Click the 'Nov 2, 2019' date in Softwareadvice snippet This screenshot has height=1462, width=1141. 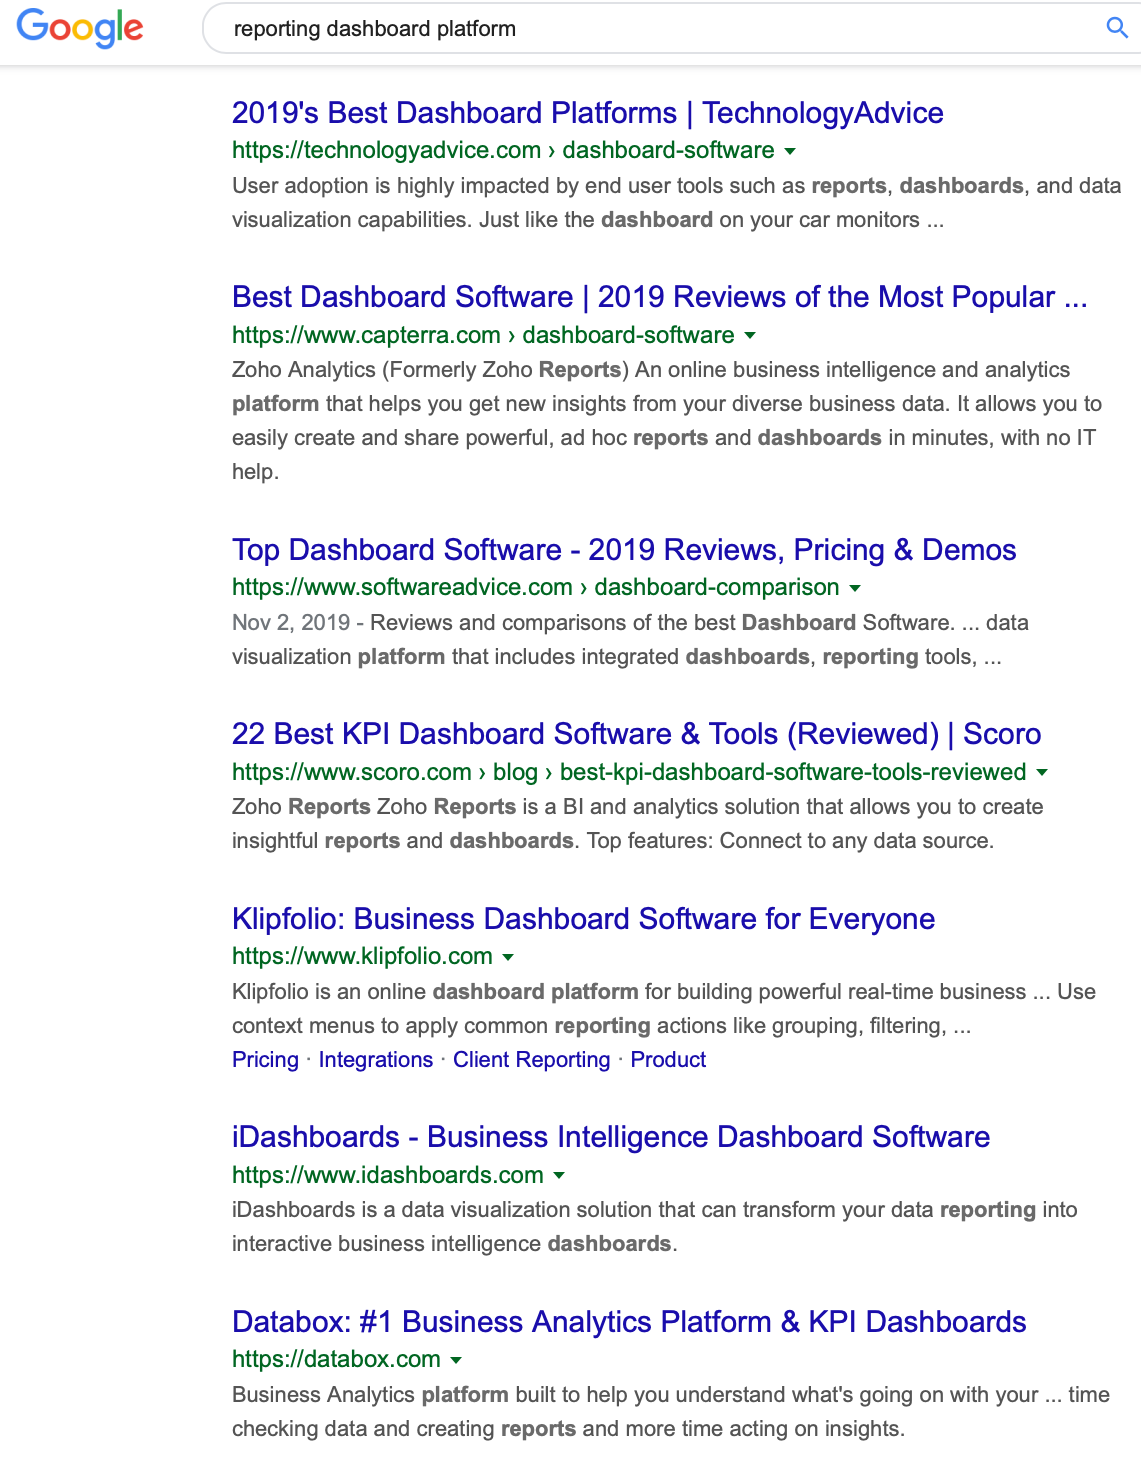click(291, 623)
